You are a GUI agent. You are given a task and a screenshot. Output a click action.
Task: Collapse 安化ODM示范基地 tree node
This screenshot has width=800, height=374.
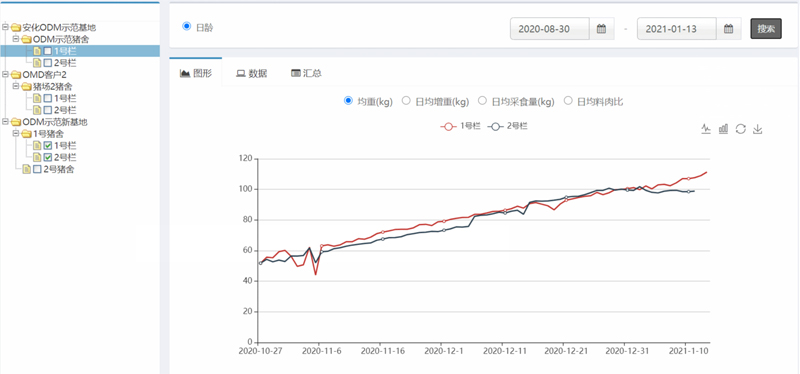click(6, 27)
